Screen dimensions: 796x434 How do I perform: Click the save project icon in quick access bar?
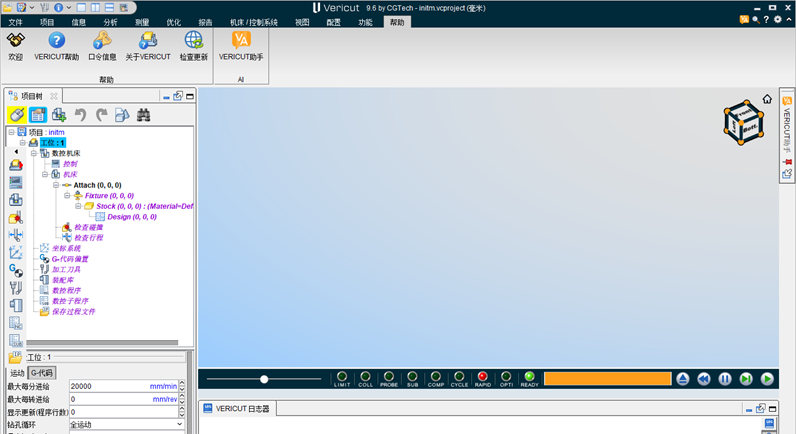pyautogui.click(x=21, y=8)
